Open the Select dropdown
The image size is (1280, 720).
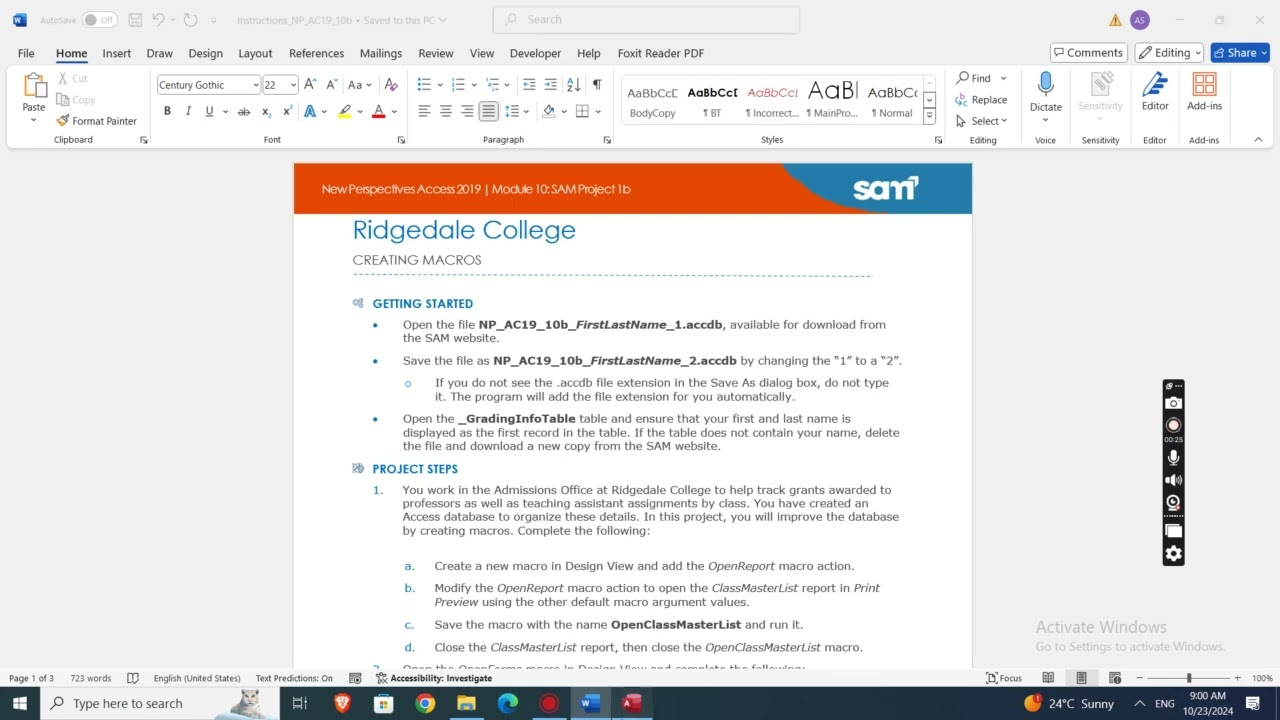[982, 121]
